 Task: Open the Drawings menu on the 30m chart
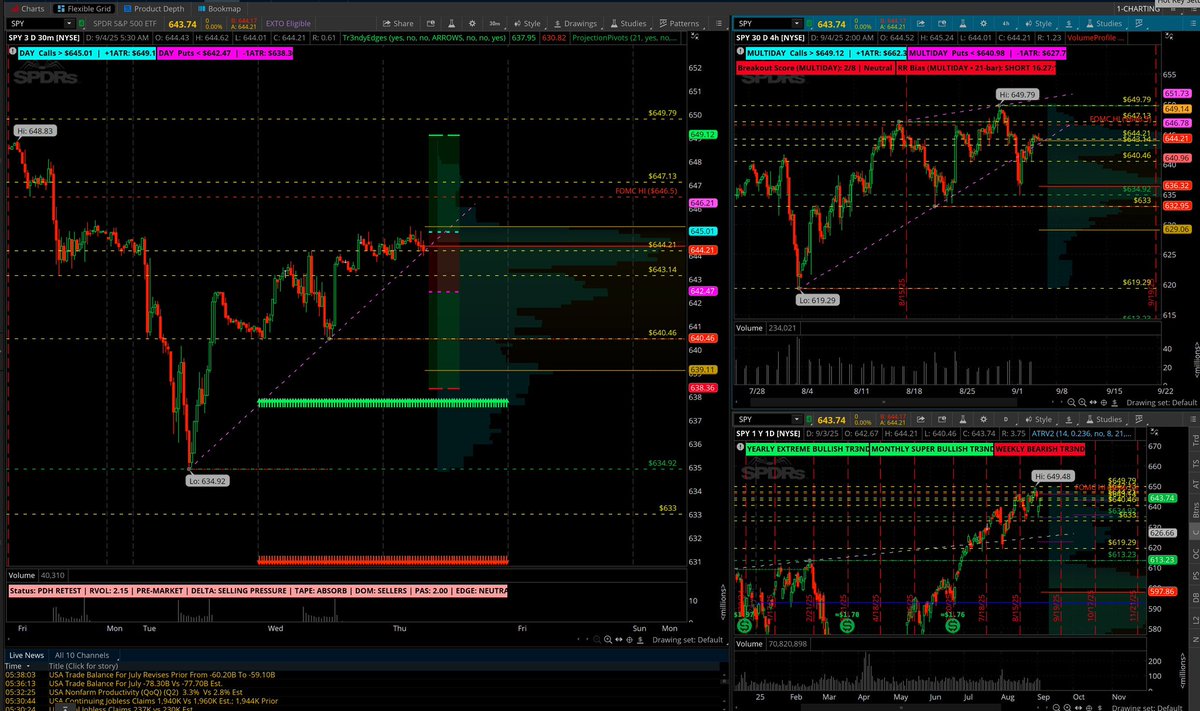click(x=574, y=24)
